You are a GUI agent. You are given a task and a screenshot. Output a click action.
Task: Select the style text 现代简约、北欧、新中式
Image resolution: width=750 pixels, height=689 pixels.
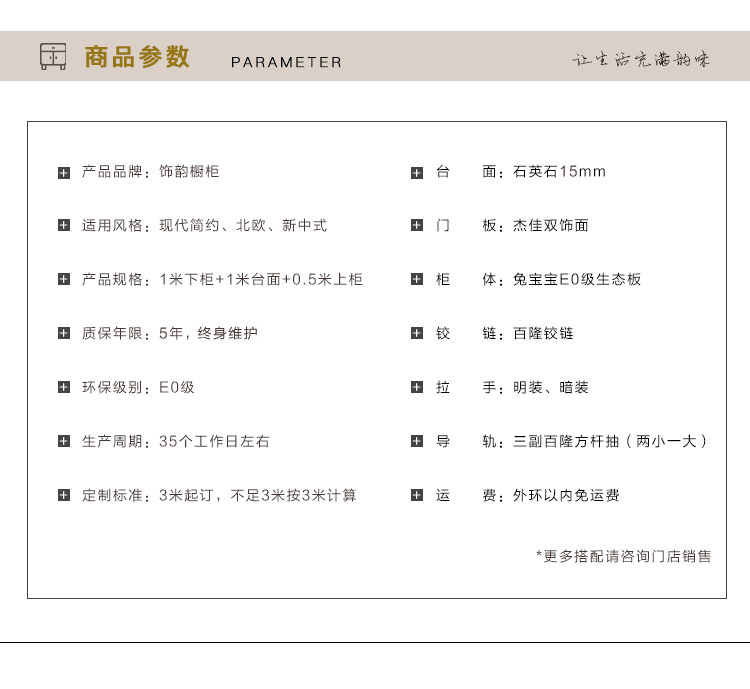[243, 225]
